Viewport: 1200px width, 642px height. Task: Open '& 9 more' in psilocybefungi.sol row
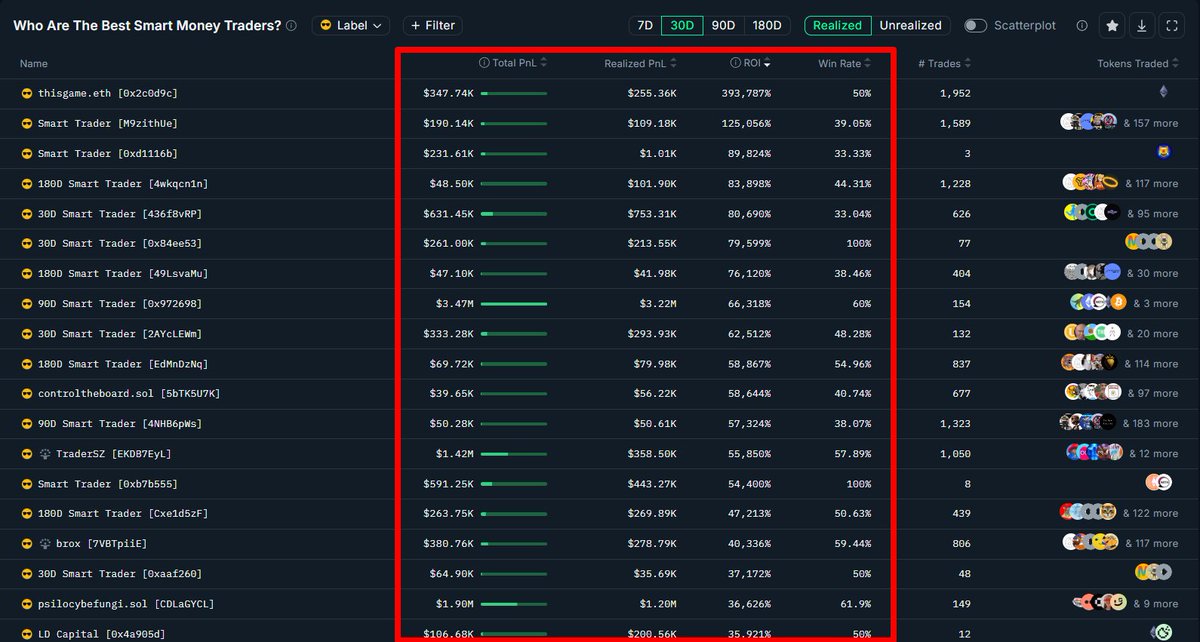pyautogui.click(x=1156, y=603)
